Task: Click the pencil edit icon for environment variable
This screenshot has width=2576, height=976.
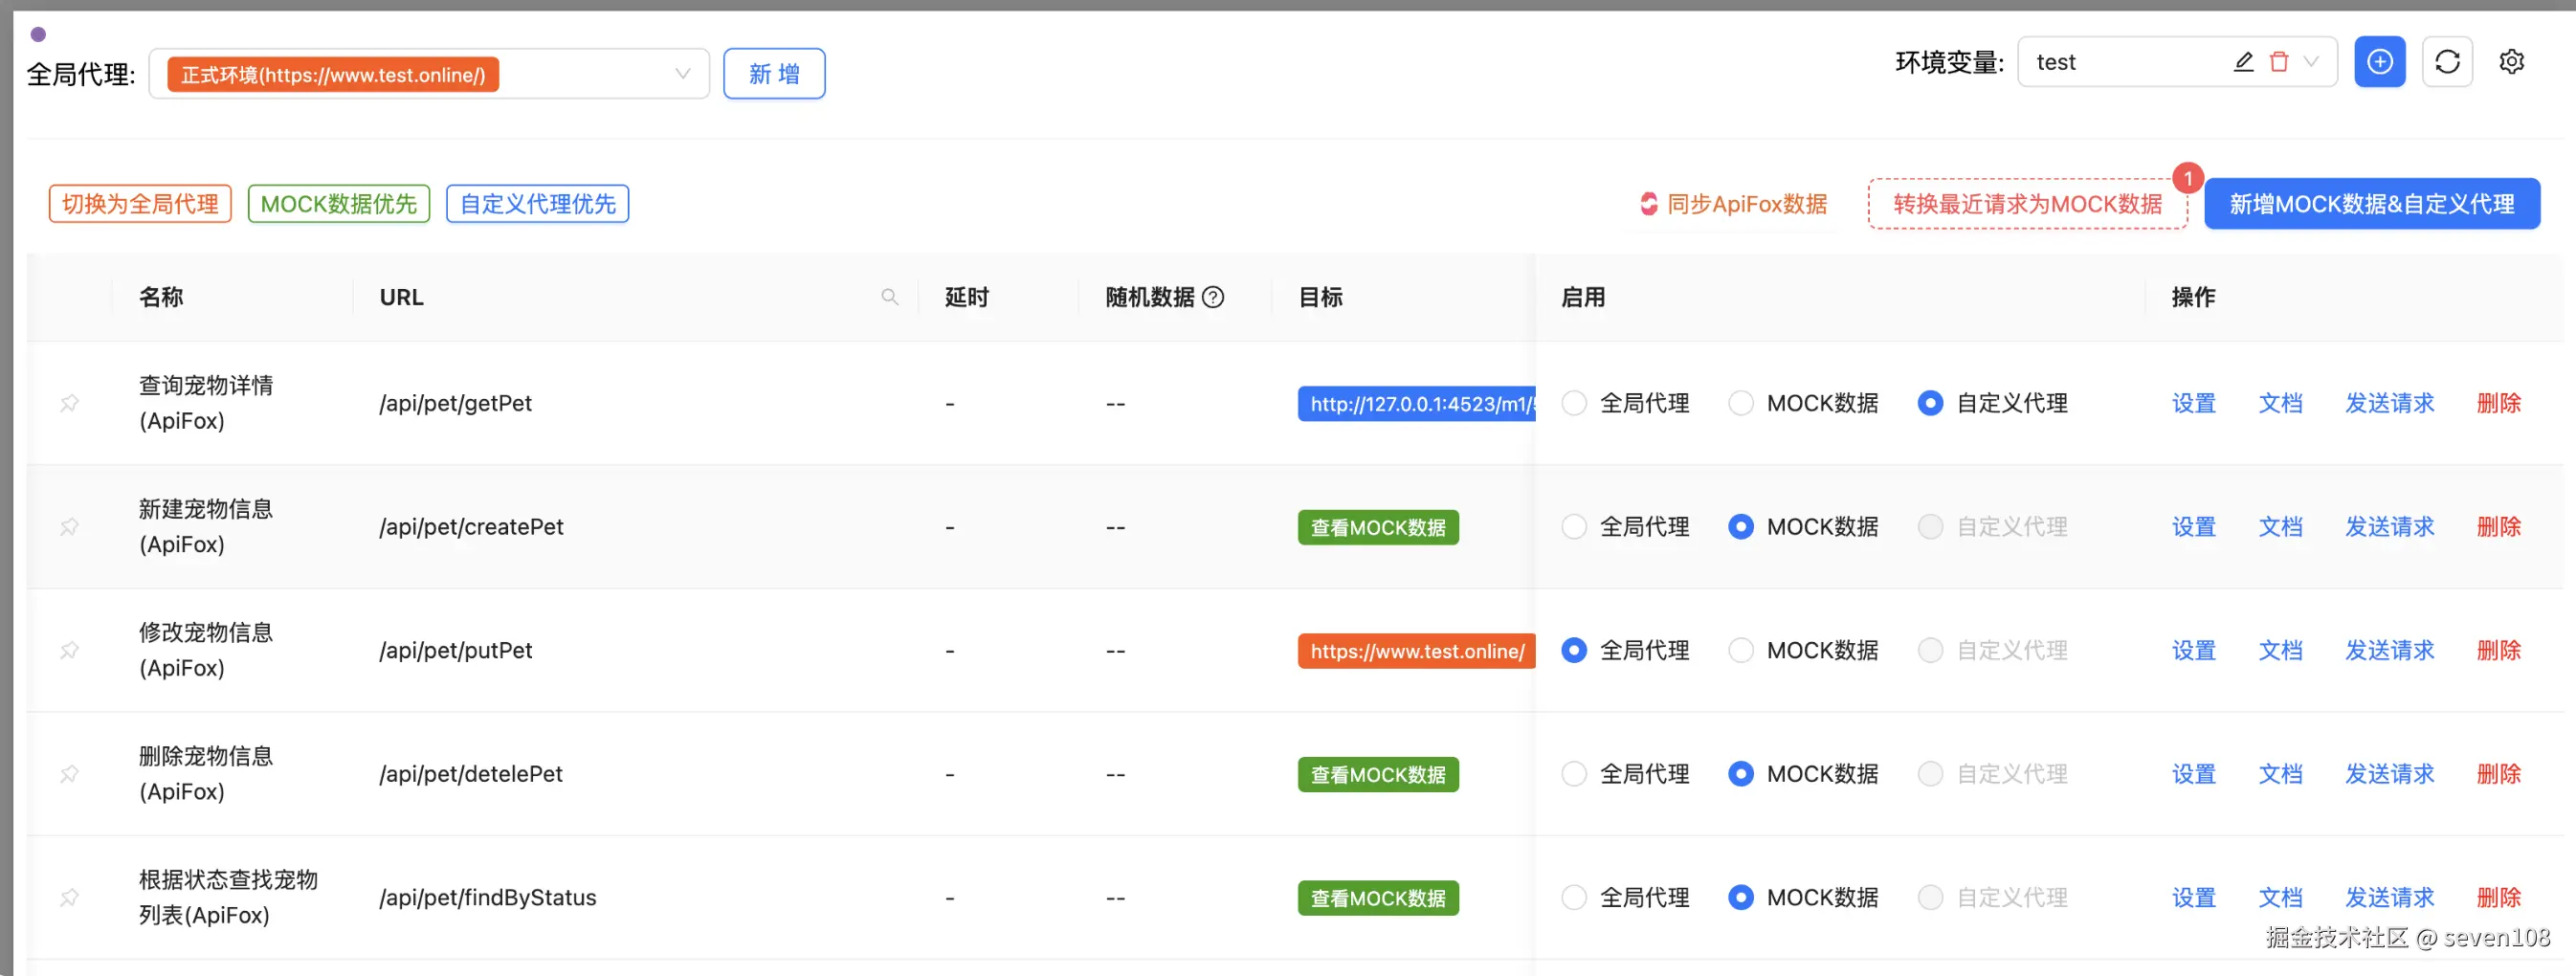Action: 2243,62
